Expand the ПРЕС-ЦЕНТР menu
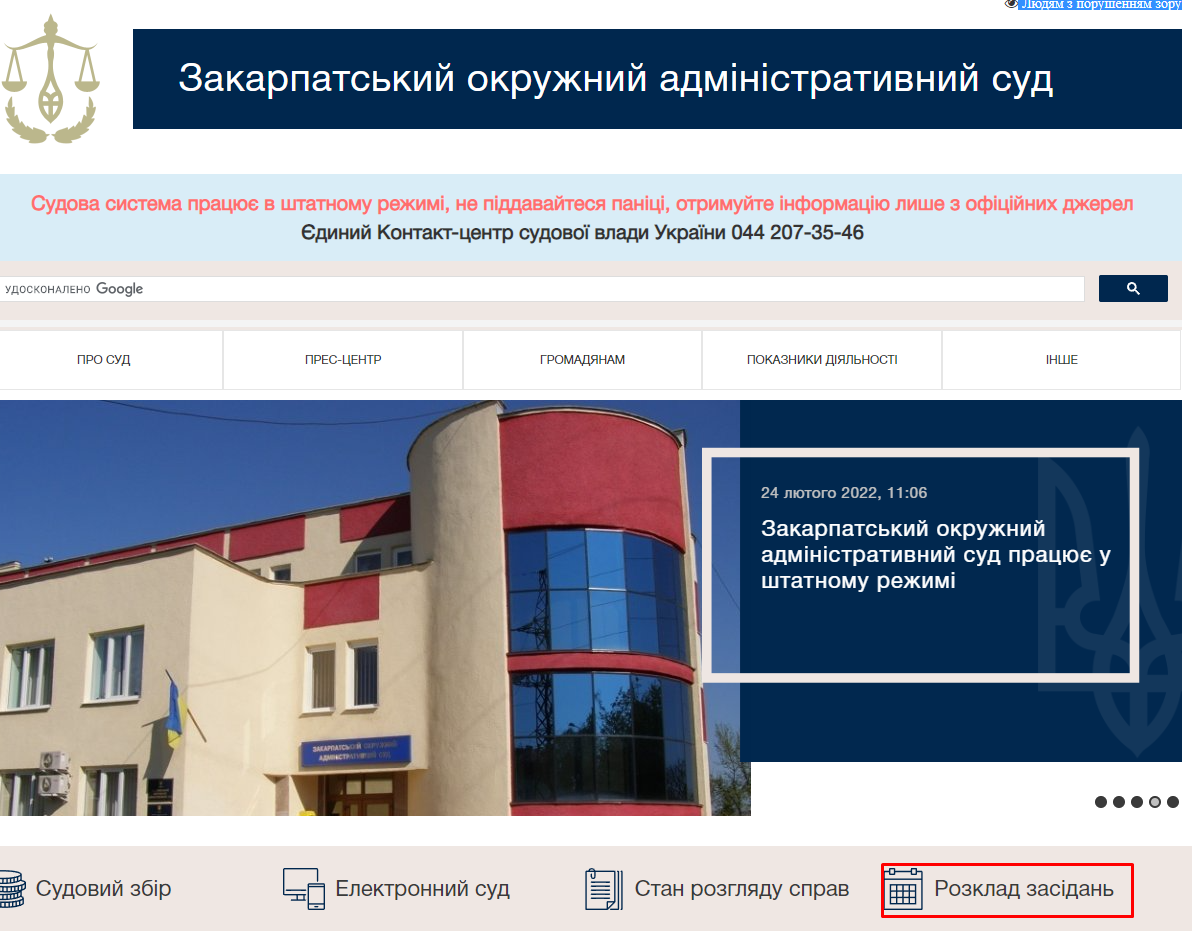 pyautogui.click(x=343, y=360)
